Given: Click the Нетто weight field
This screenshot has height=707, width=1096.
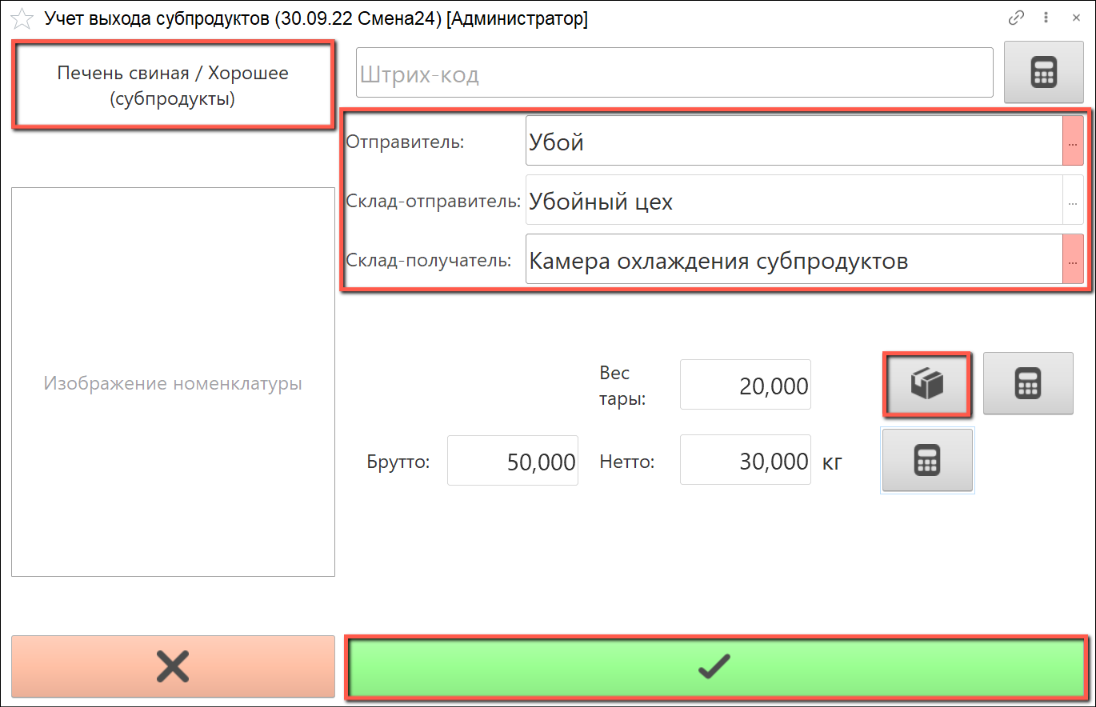Looking at the screenshot, I should click(x=745, y=461).
